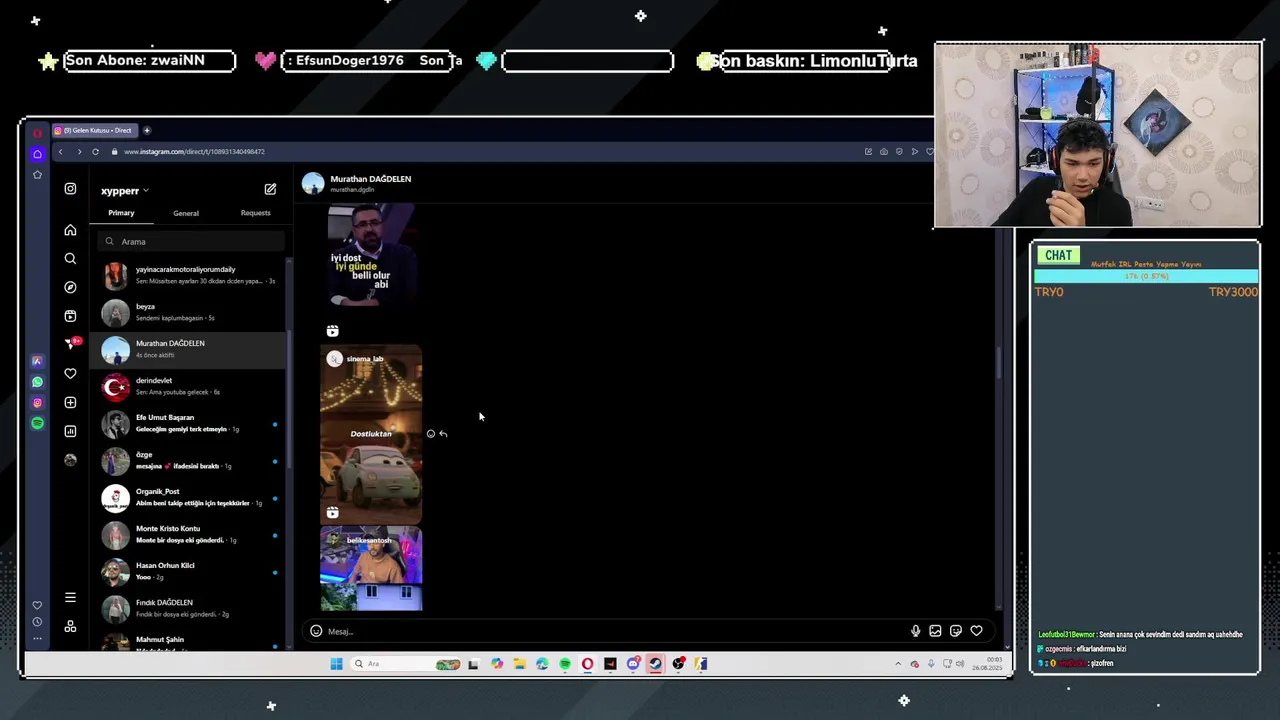Open the Explore compass icon
Screen dimensions: 1280x720
click(x=70, y=287)
